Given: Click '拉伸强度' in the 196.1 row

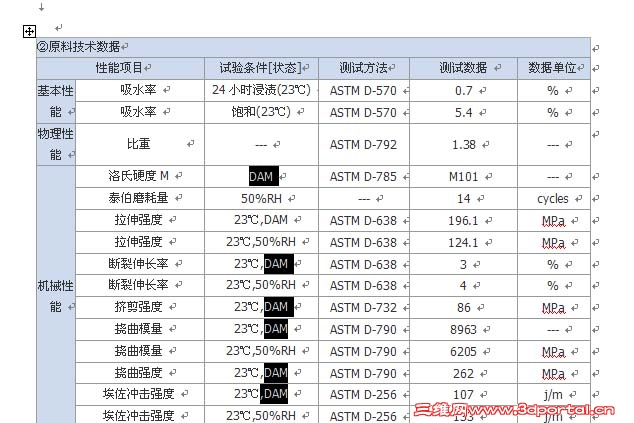Looking at the screenshot, I should coord(138,220).
